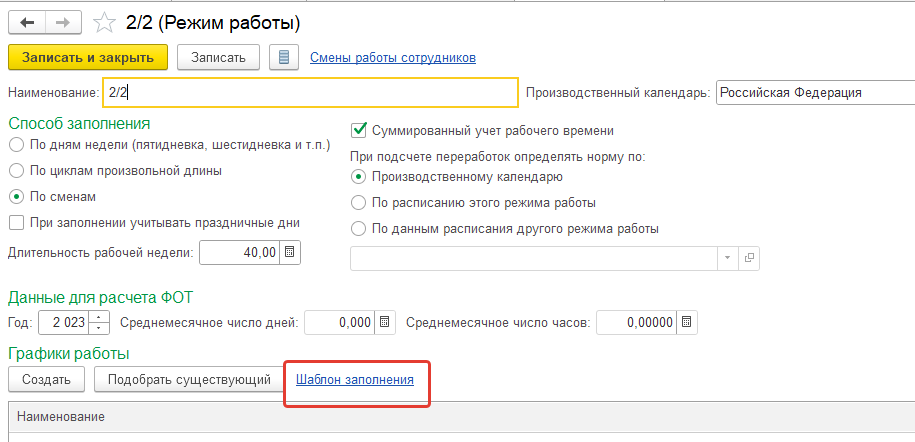Click the back arrow navigation button
Viewport: 915px width, 442px height.
click(x=27, y=23)
